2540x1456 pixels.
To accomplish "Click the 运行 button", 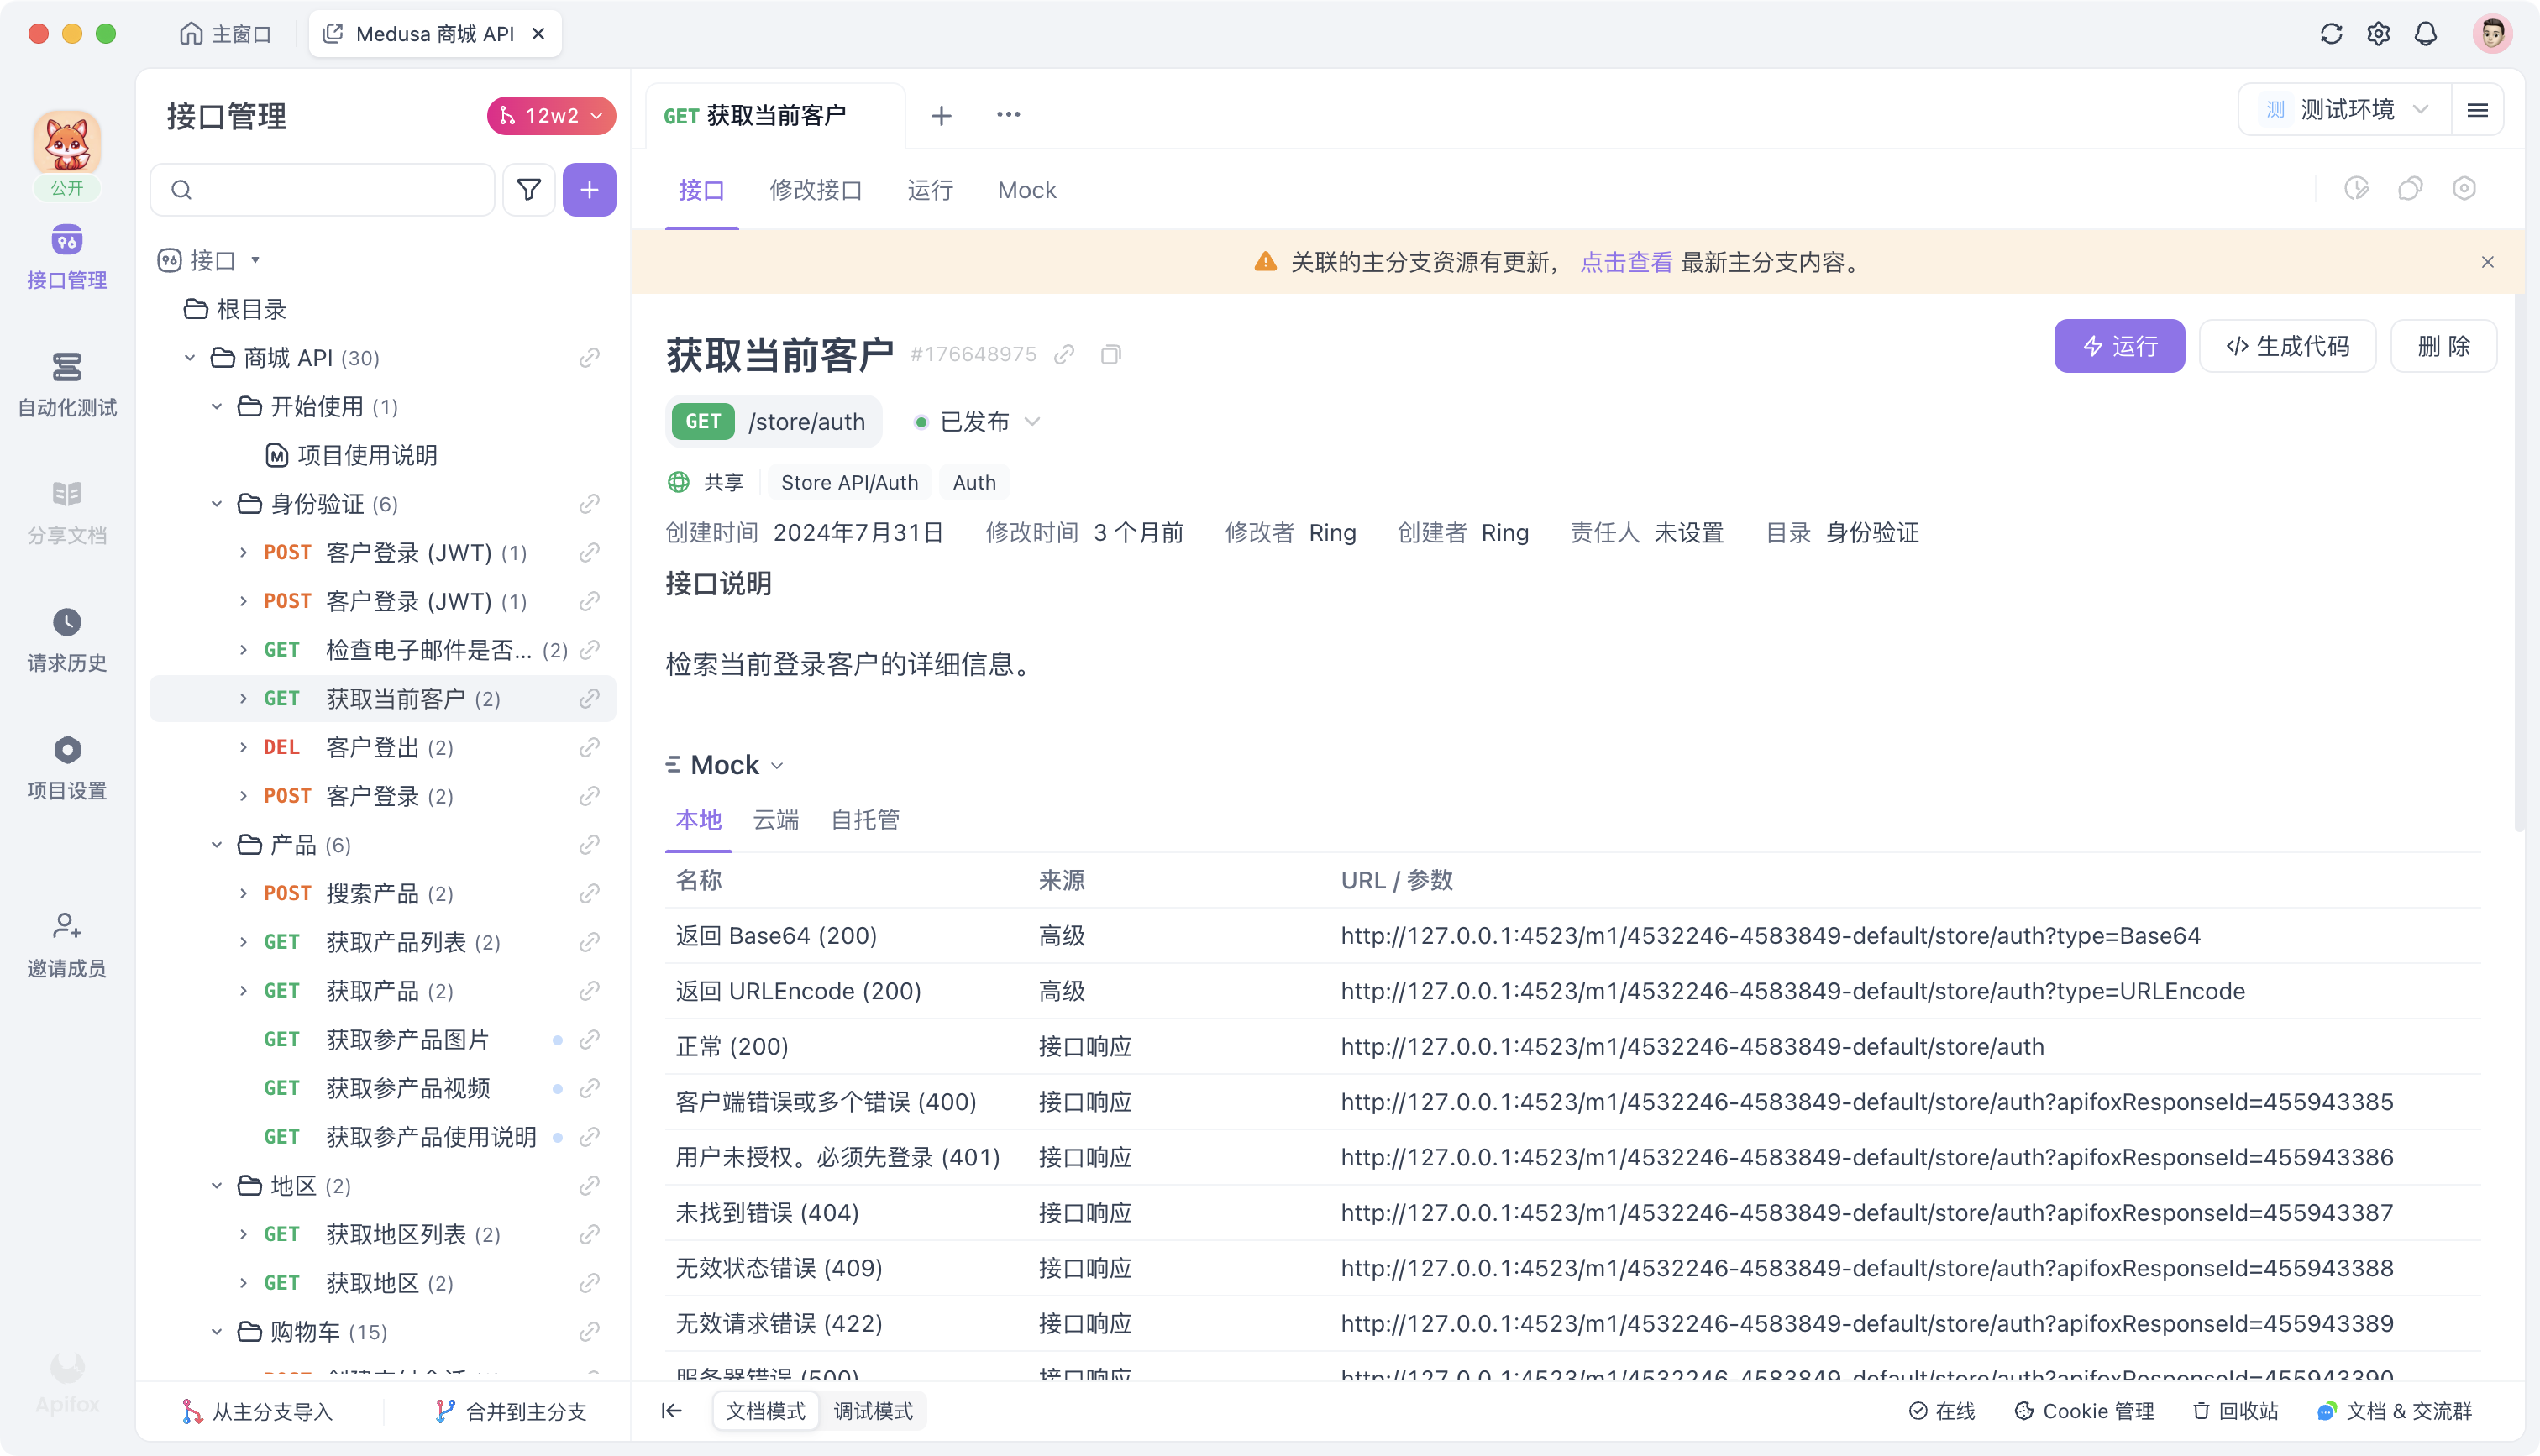I will click(2119, 346).
